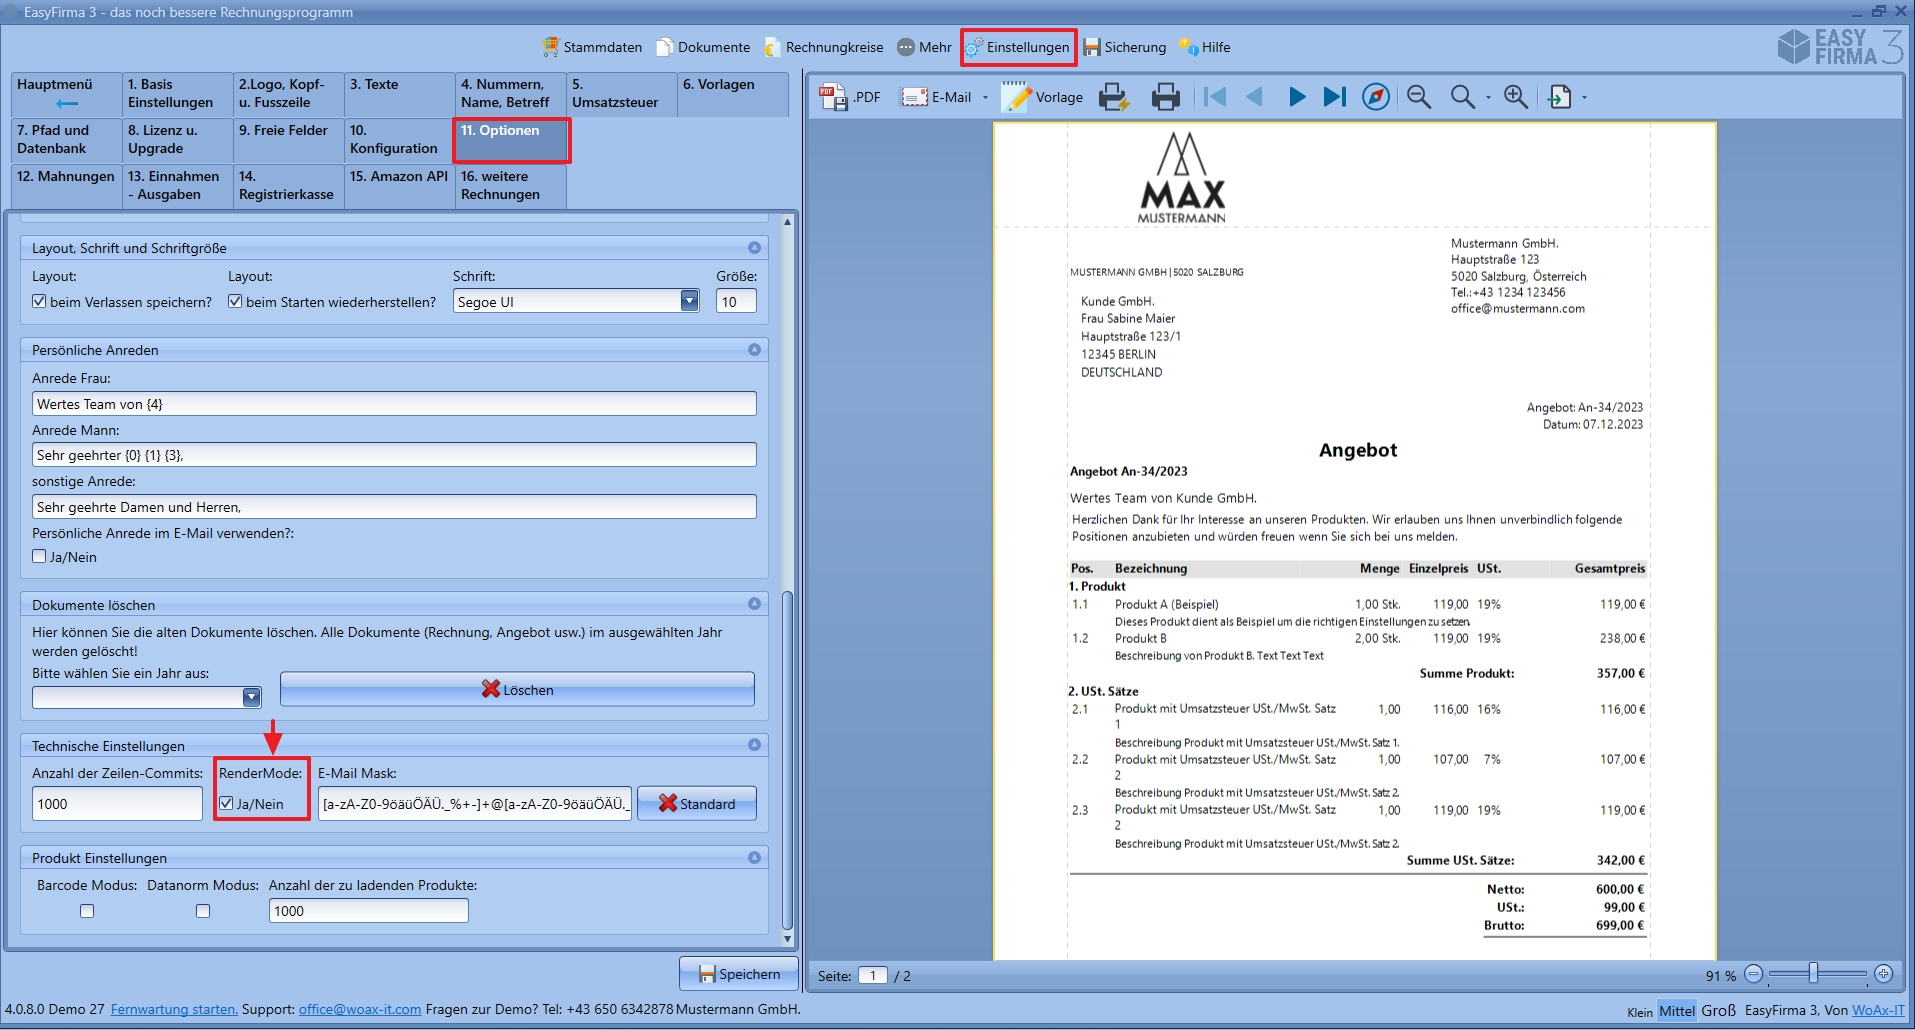Click the plain magnifier zoom icon
This screenshot has width=1915, height=1030.
pos(1462,97)
